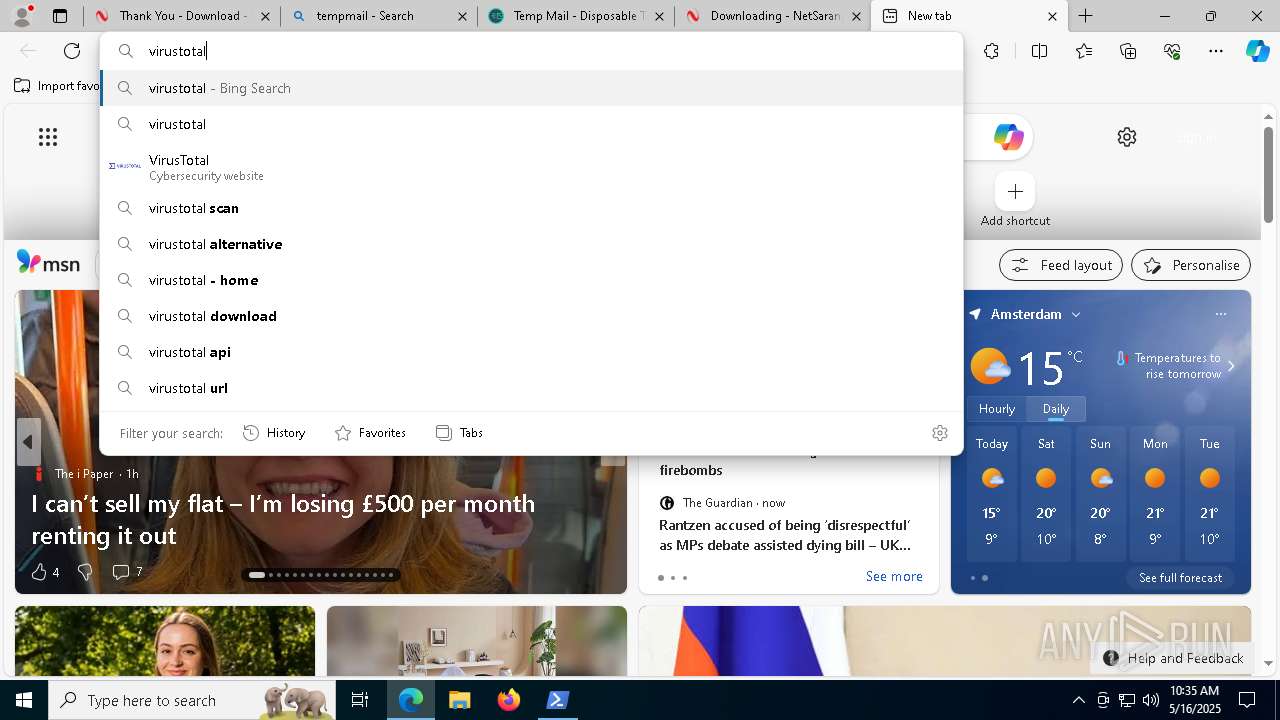
Task: Select the VirusTotal Cybersecurity website suggestion
Action: point(531,167)
